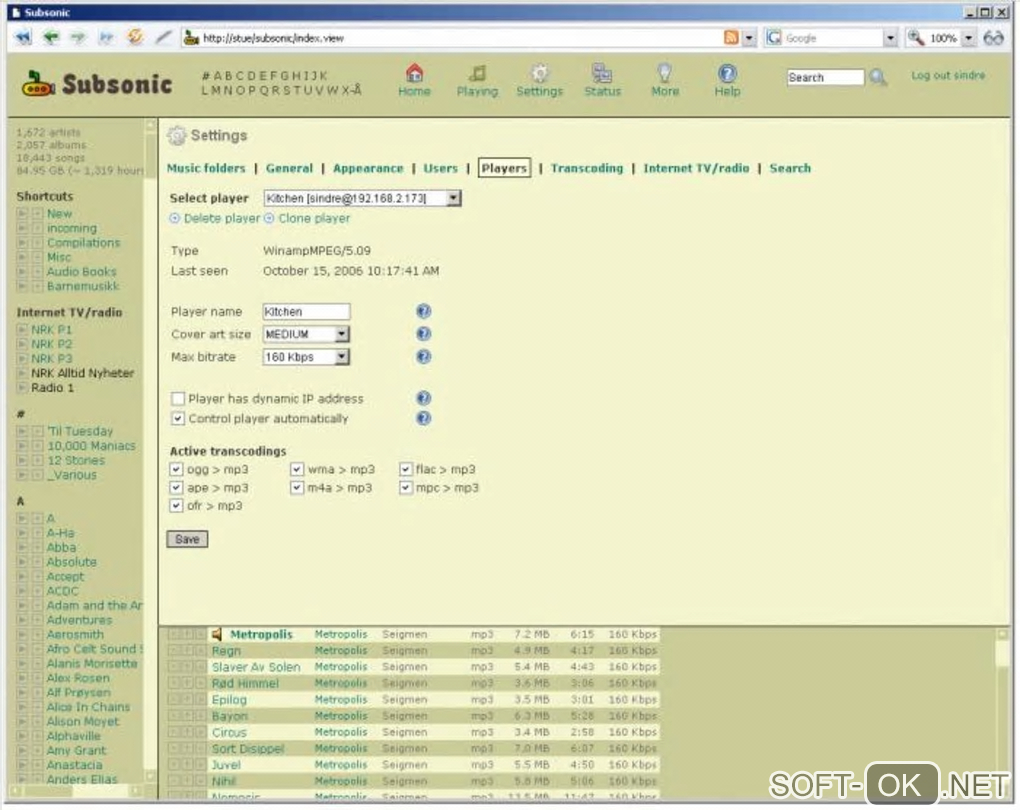Uncheck wma > mp3 transcoding
Viewport: 1020px width, 810px height.
pyautogui.click(x=297, y=469)
